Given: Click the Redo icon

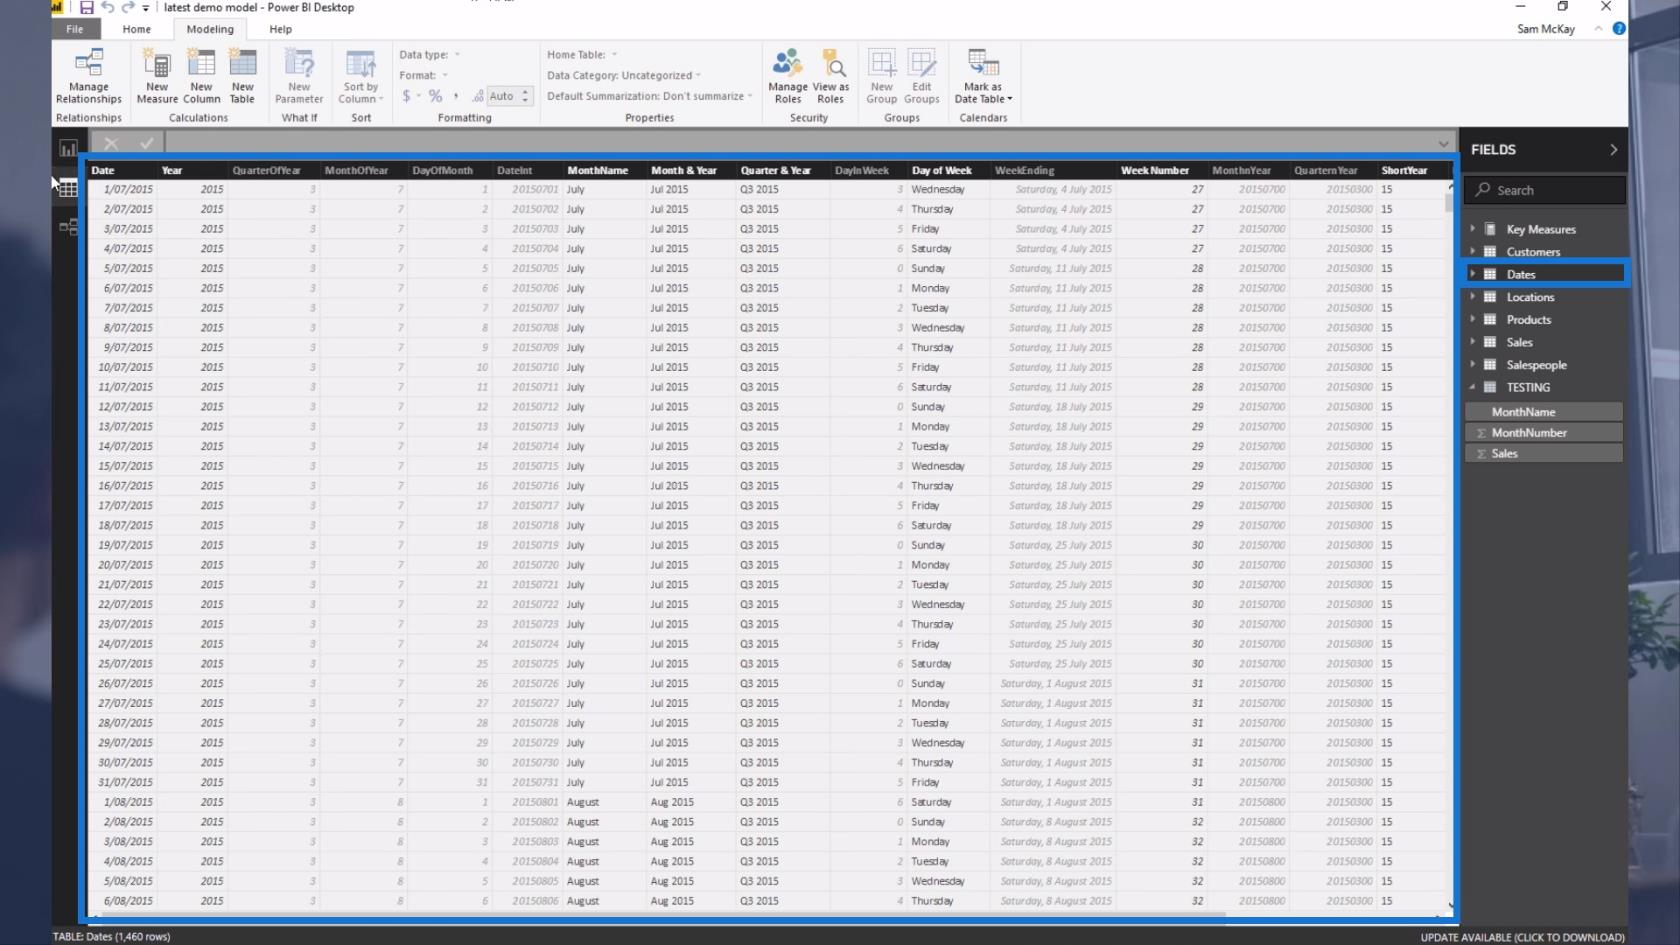Looking at the screenshot, I should pos(128,7).
